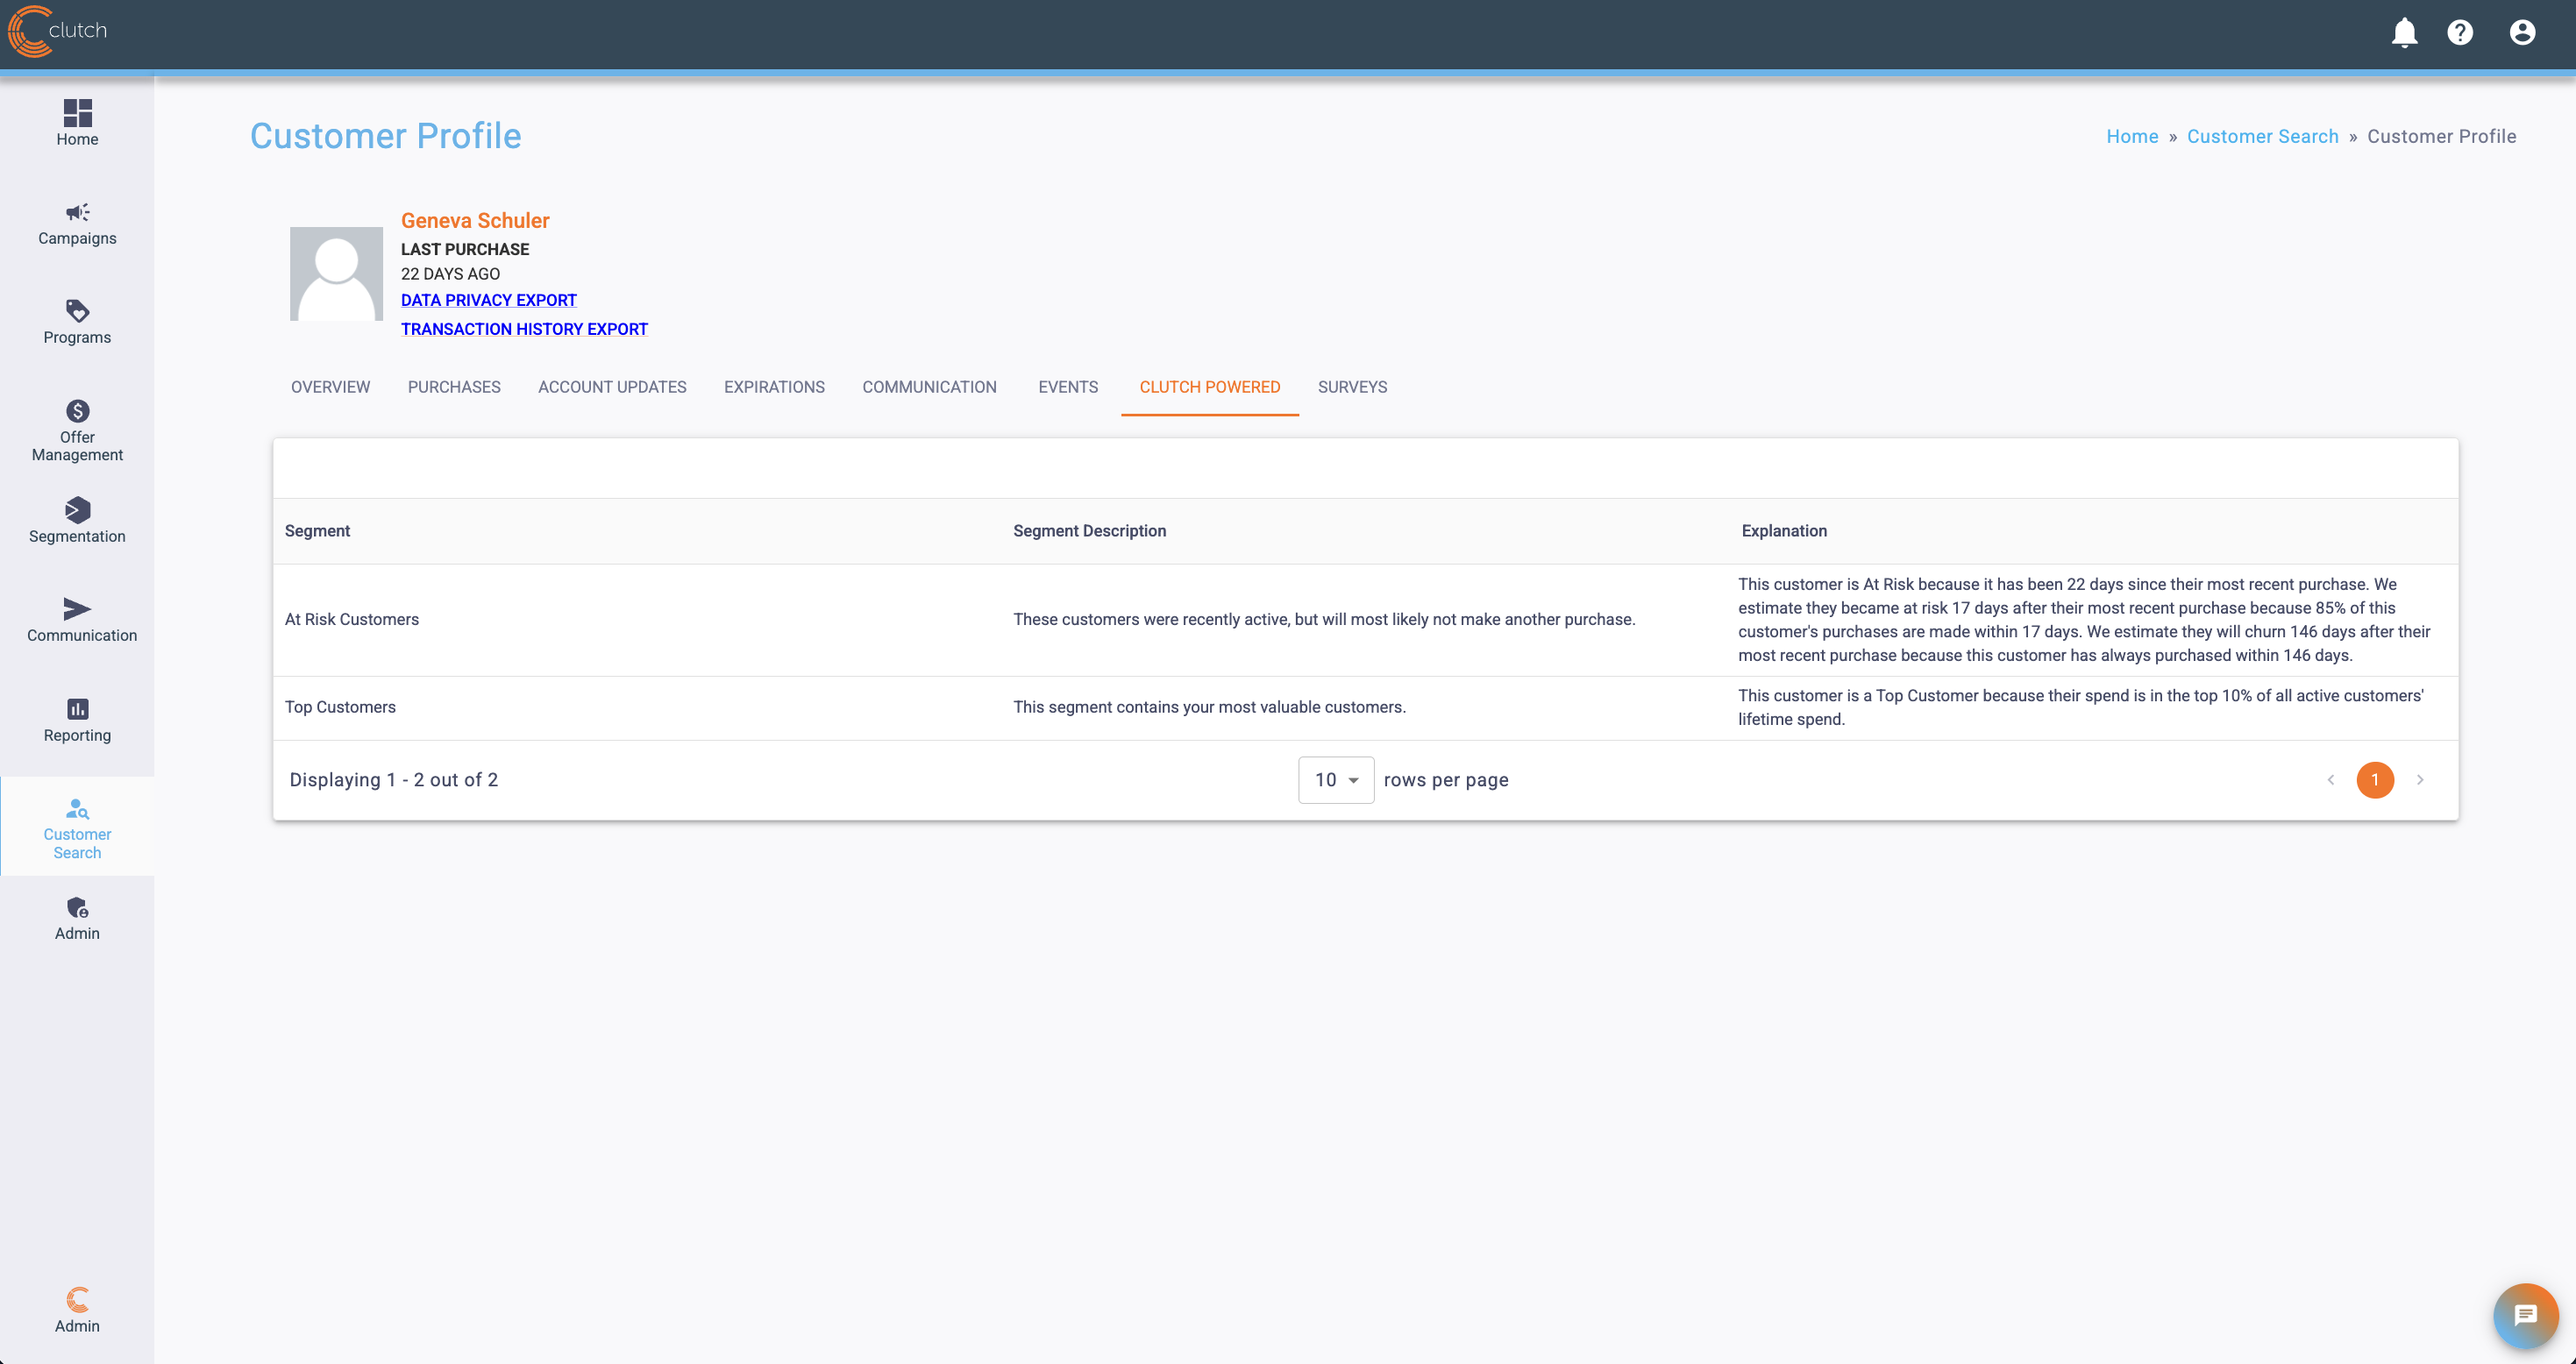2576x1364 pixels.
Task: Open the user account icon
Action: click(2522, 33)
